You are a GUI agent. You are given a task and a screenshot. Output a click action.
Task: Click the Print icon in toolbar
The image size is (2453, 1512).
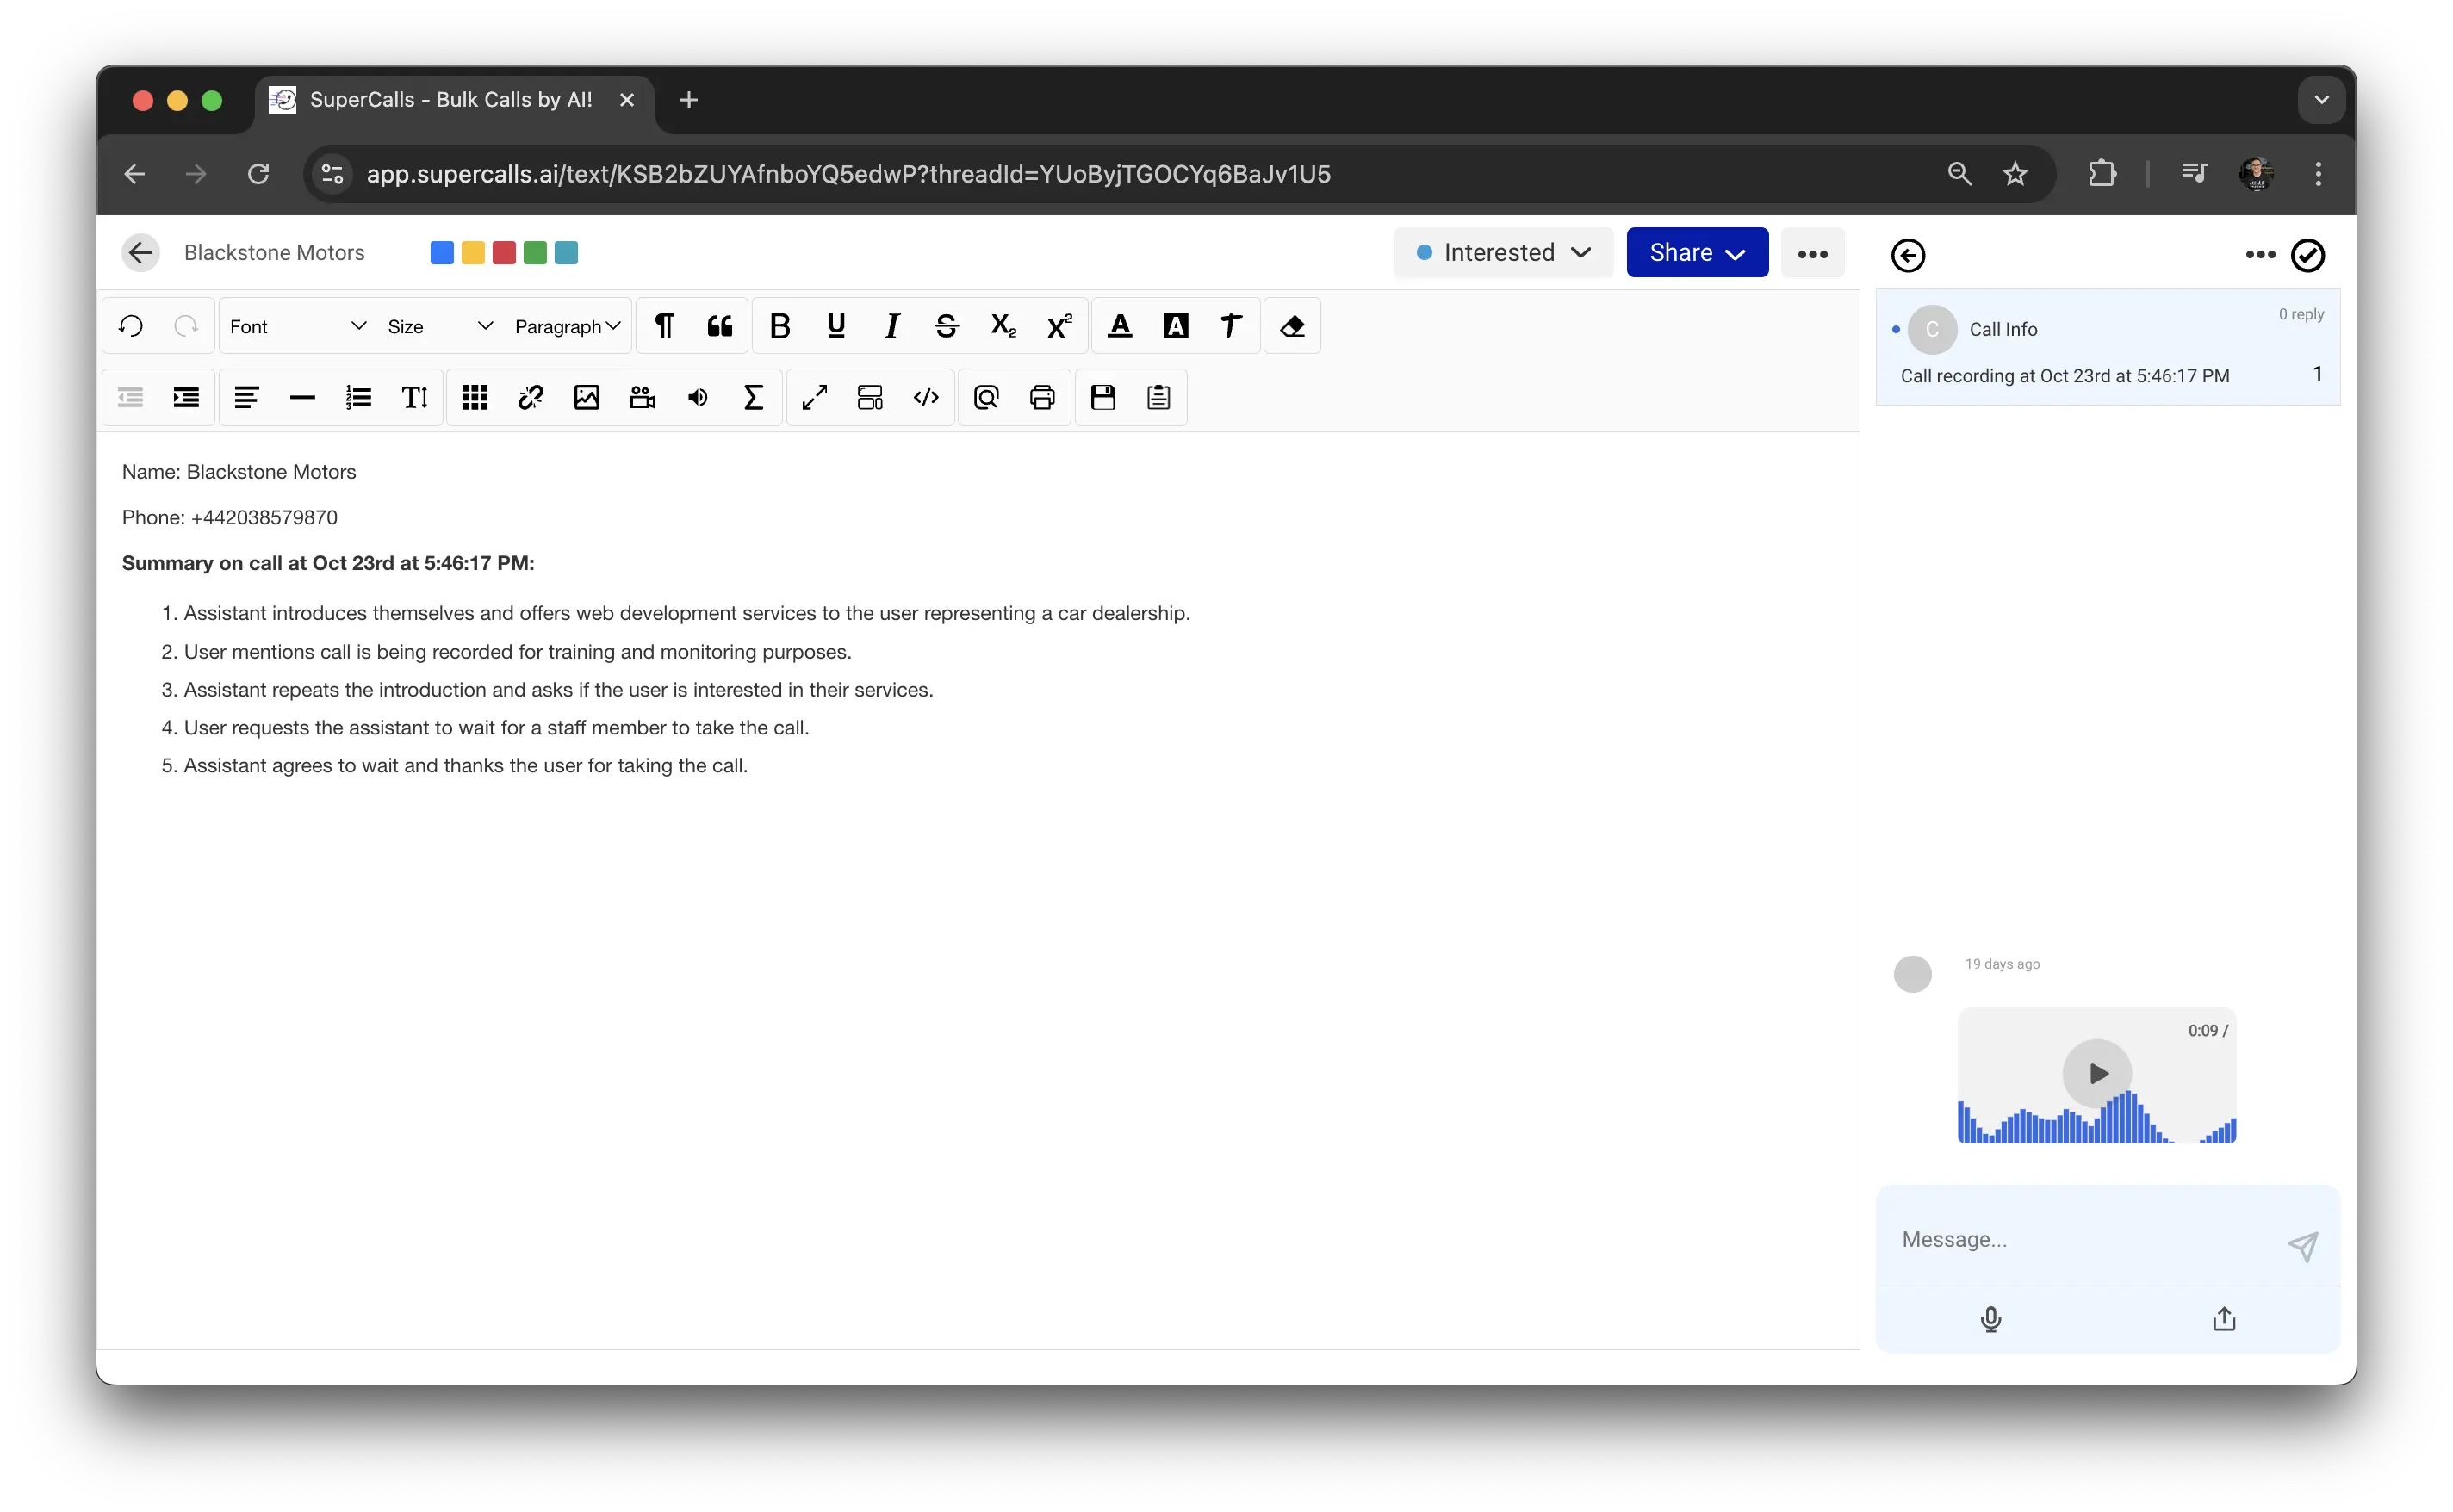[1042, 398]
